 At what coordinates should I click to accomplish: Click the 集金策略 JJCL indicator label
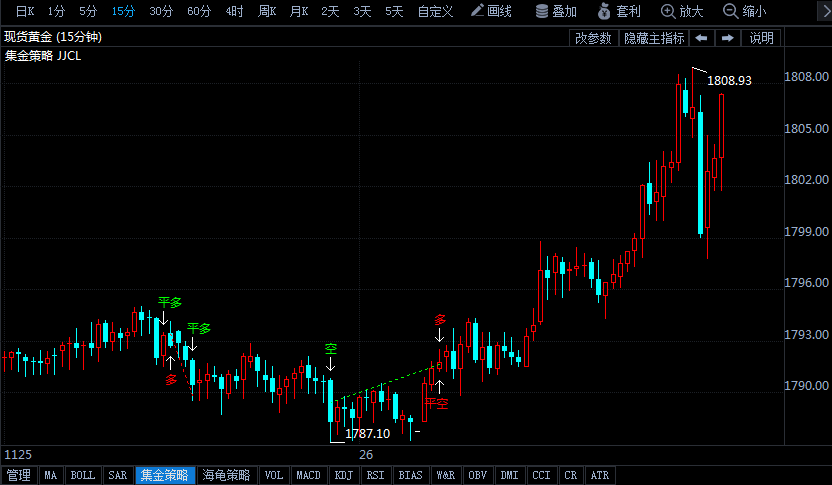tap(43, 56)
